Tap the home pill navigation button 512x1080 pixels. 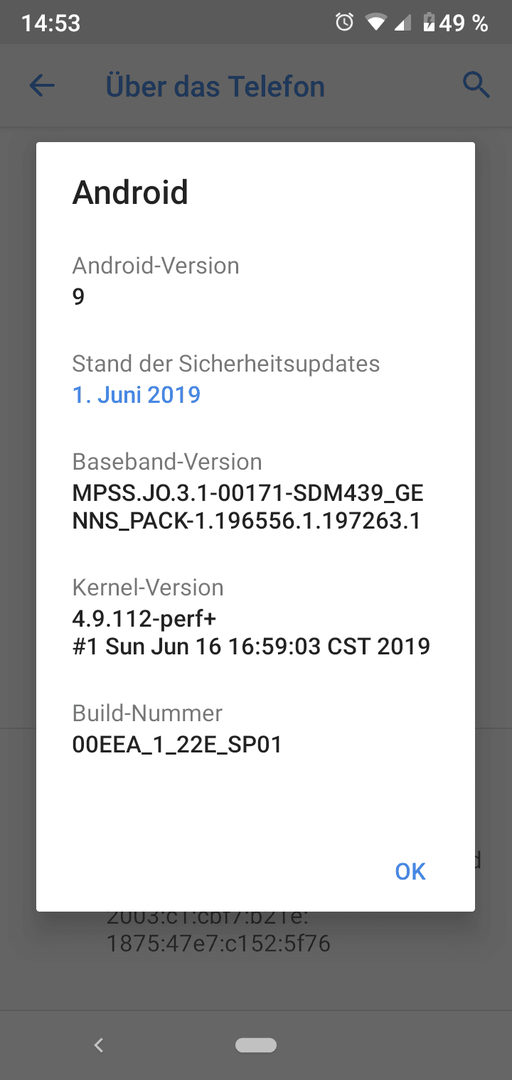coord(256,1045)
